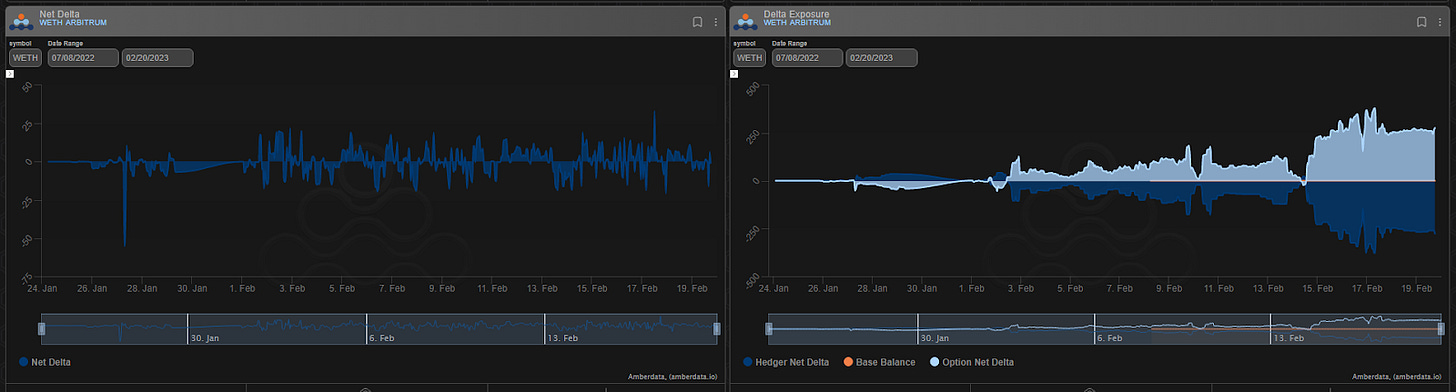Edit end date 02/20/2023 in Net Delta panel
Screen dimensions: 1456x392
click(157, 58)
